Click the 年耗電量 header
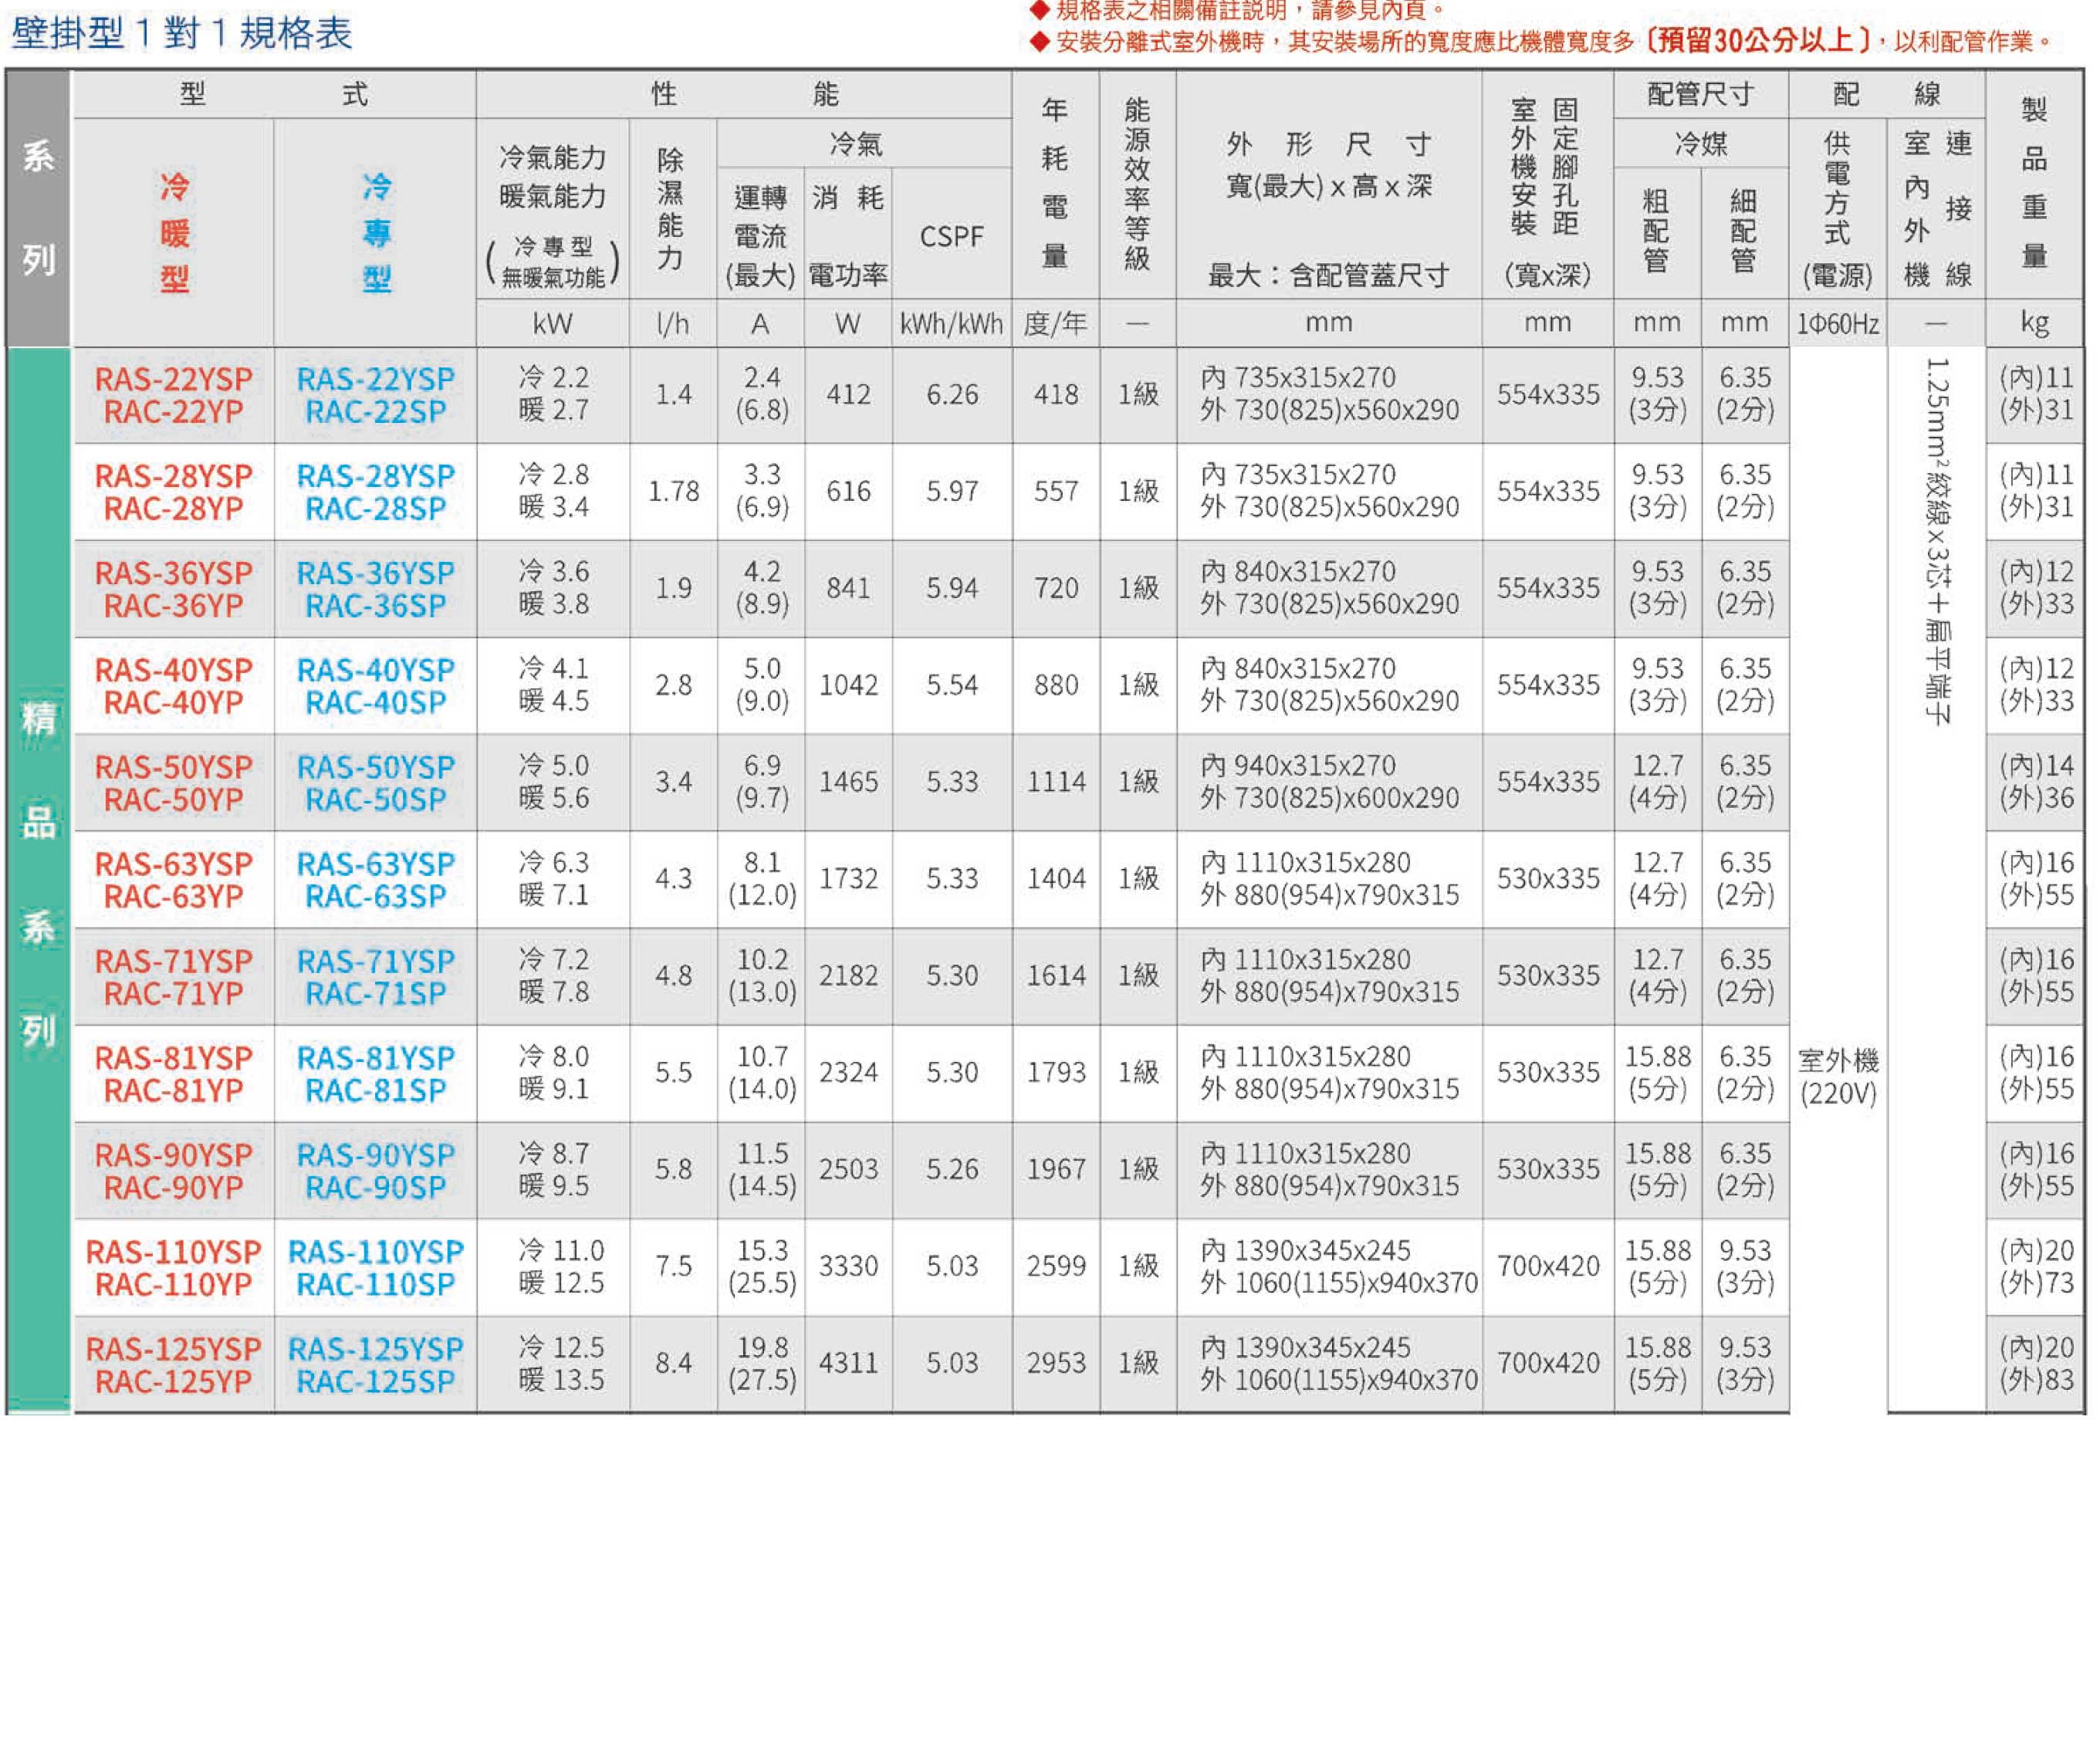2100x1741 pixels. click(1056, 184)
